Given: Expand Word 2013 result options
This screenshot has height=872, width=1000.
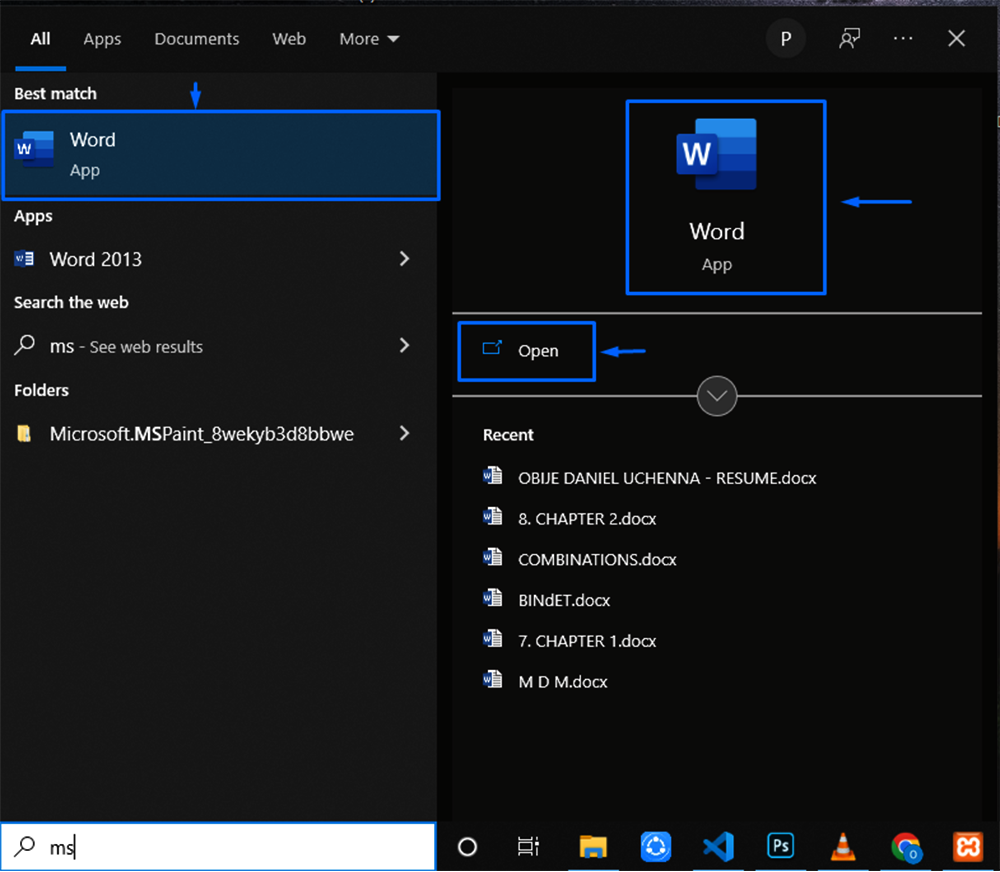Looking at the screenshot, I should 404,259.
